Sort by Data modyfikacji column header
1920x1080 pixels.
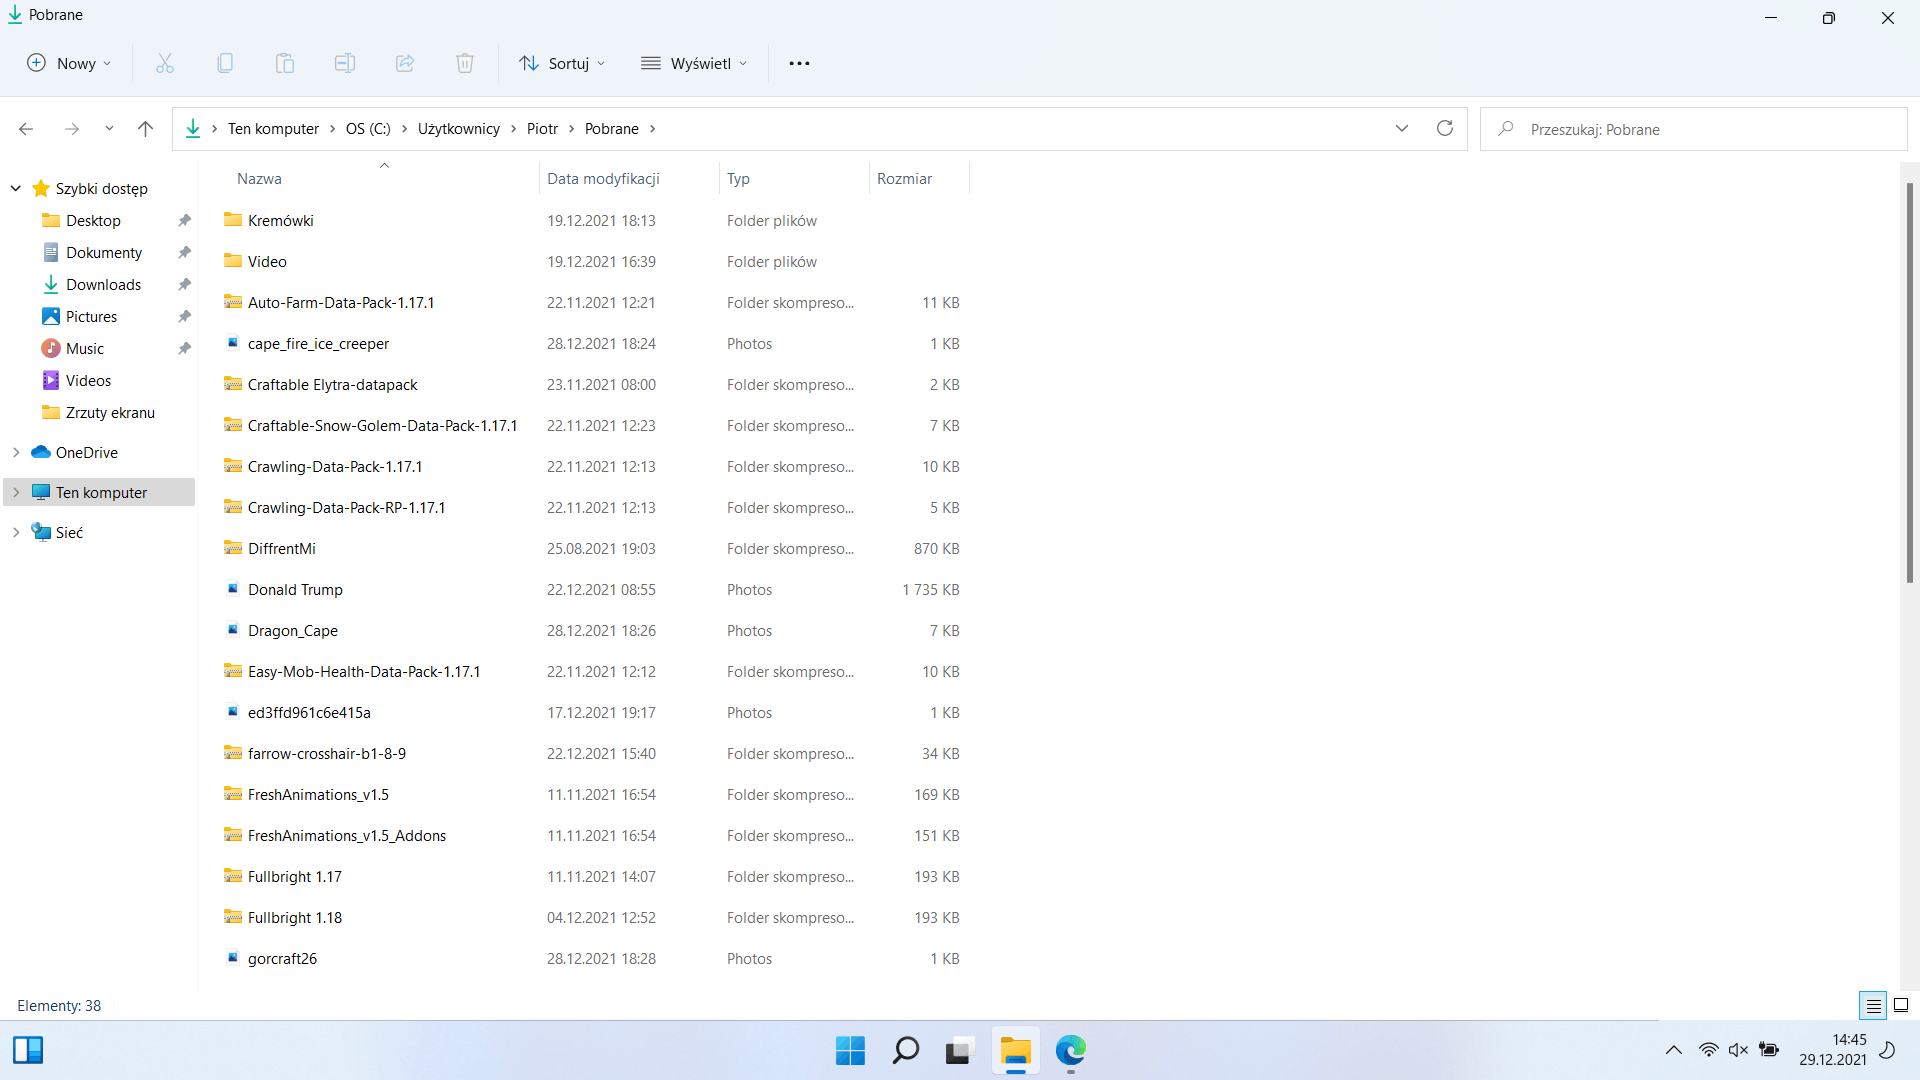pos(603,178)
